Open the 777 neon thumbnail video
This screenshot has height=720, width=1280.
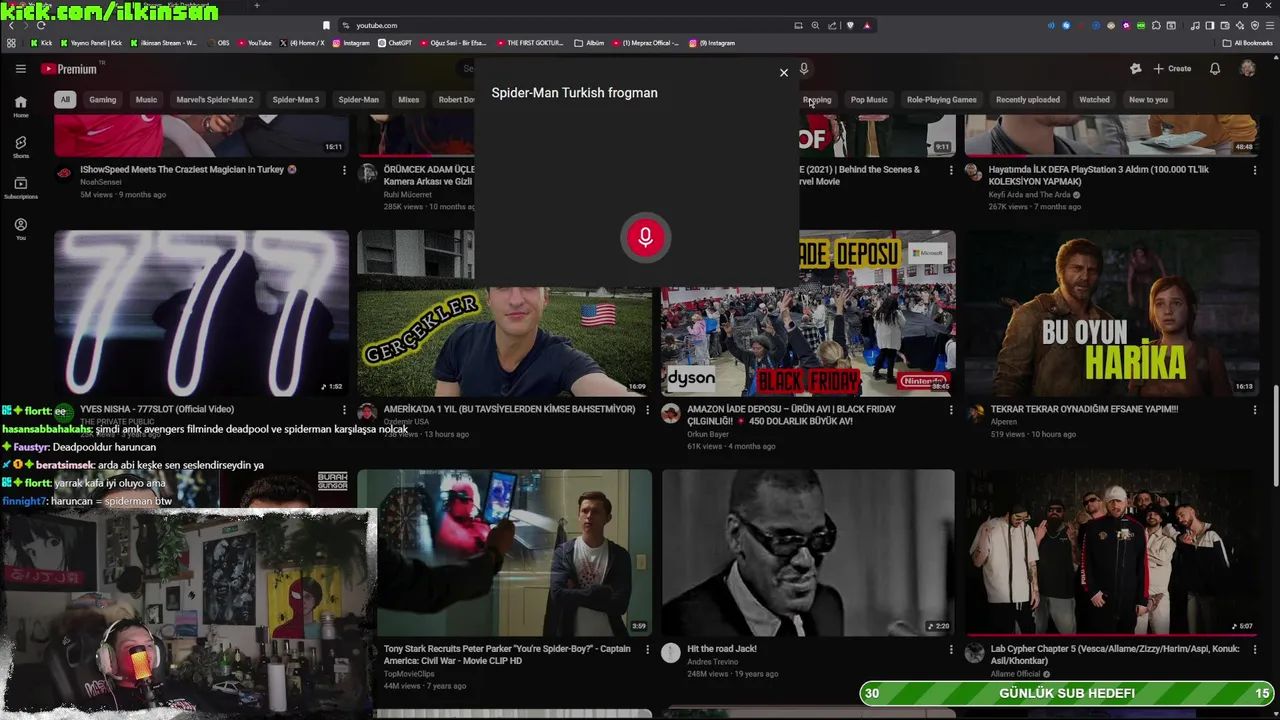click(201, 313)
